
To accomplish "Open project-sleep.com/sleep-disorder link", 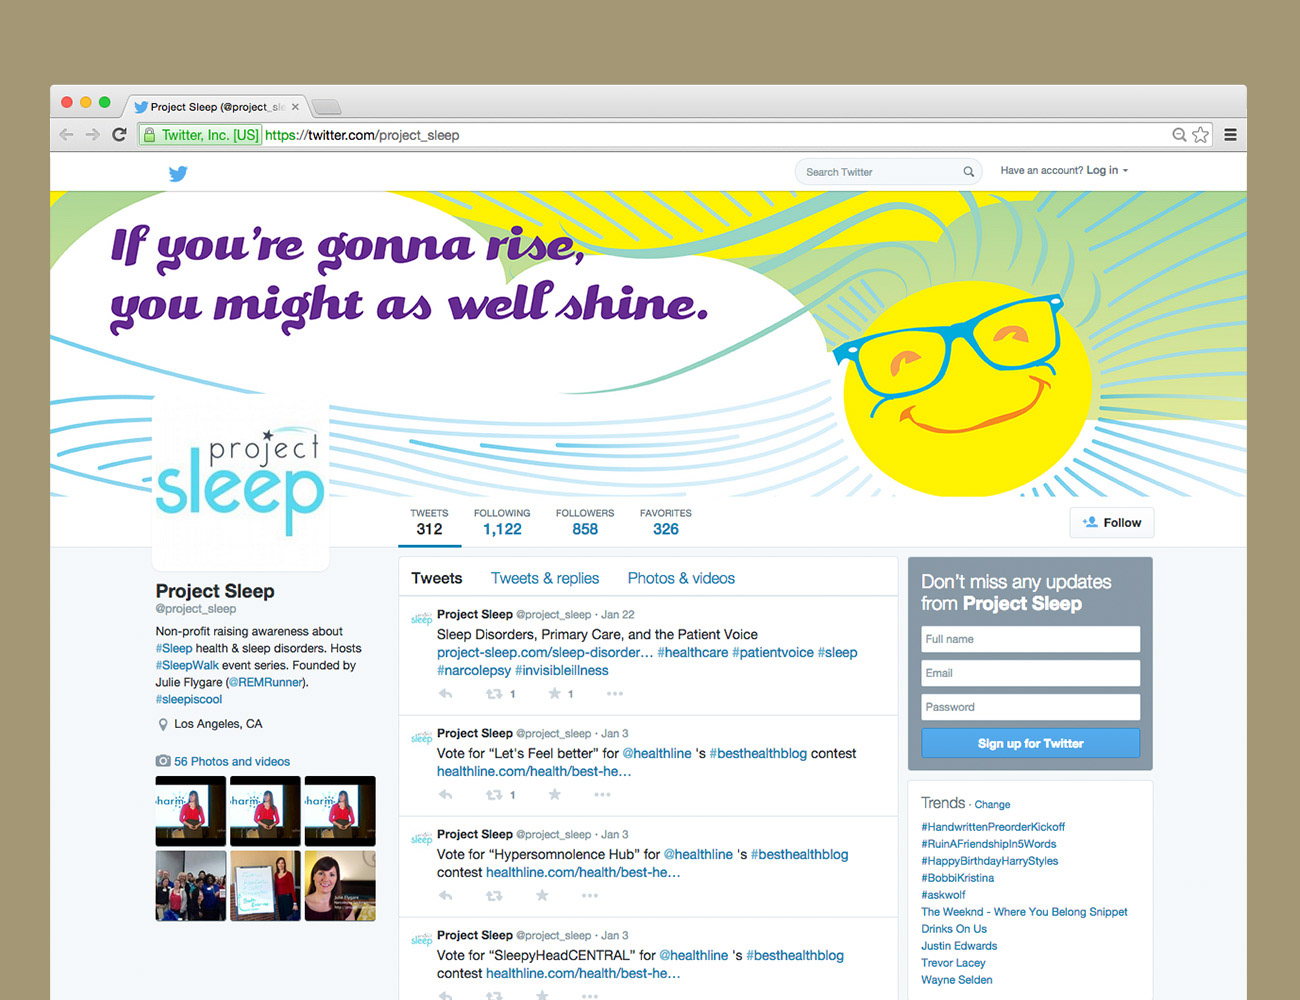I will pyautogui.click(x=545, y=652).
